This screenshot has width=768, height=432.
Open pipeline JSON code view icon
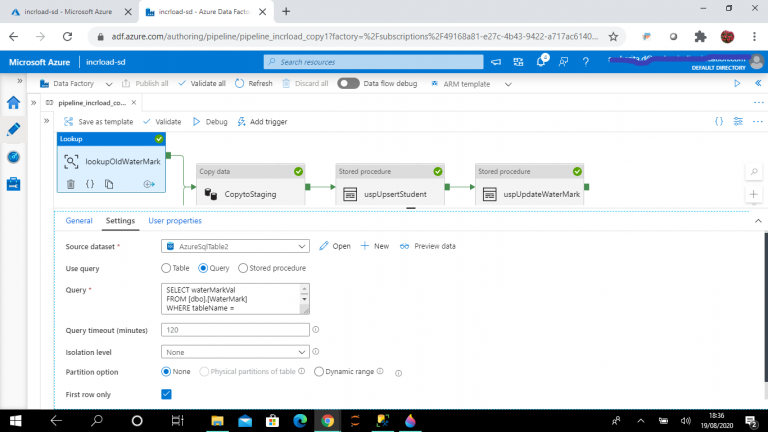(x=719, y=121)
